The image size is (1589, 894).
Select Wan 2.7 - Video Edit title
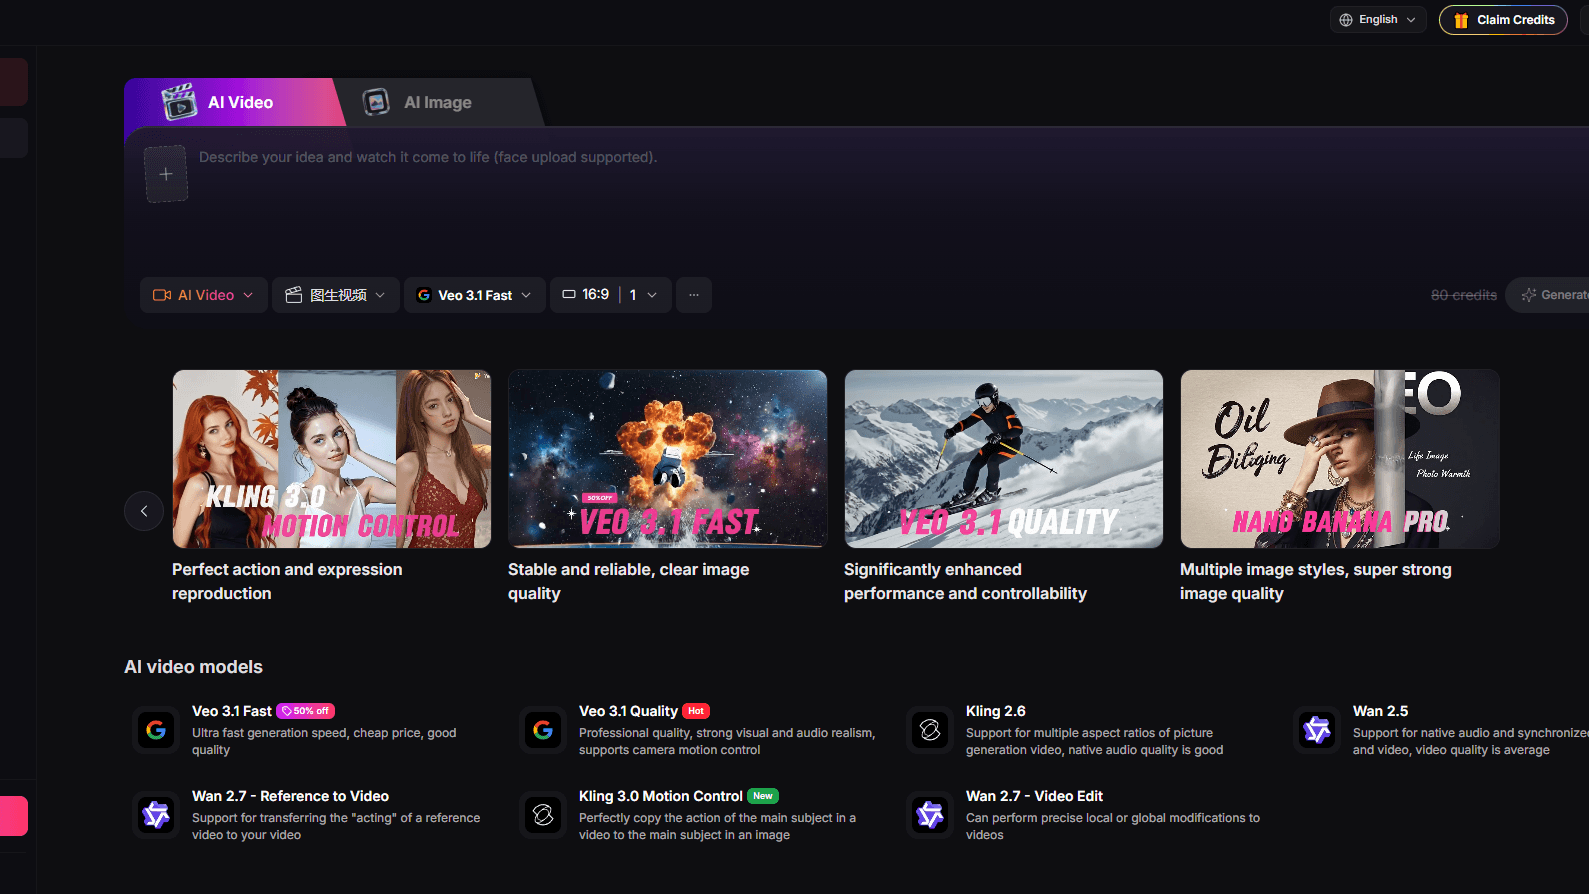(x=1034, y=796)
